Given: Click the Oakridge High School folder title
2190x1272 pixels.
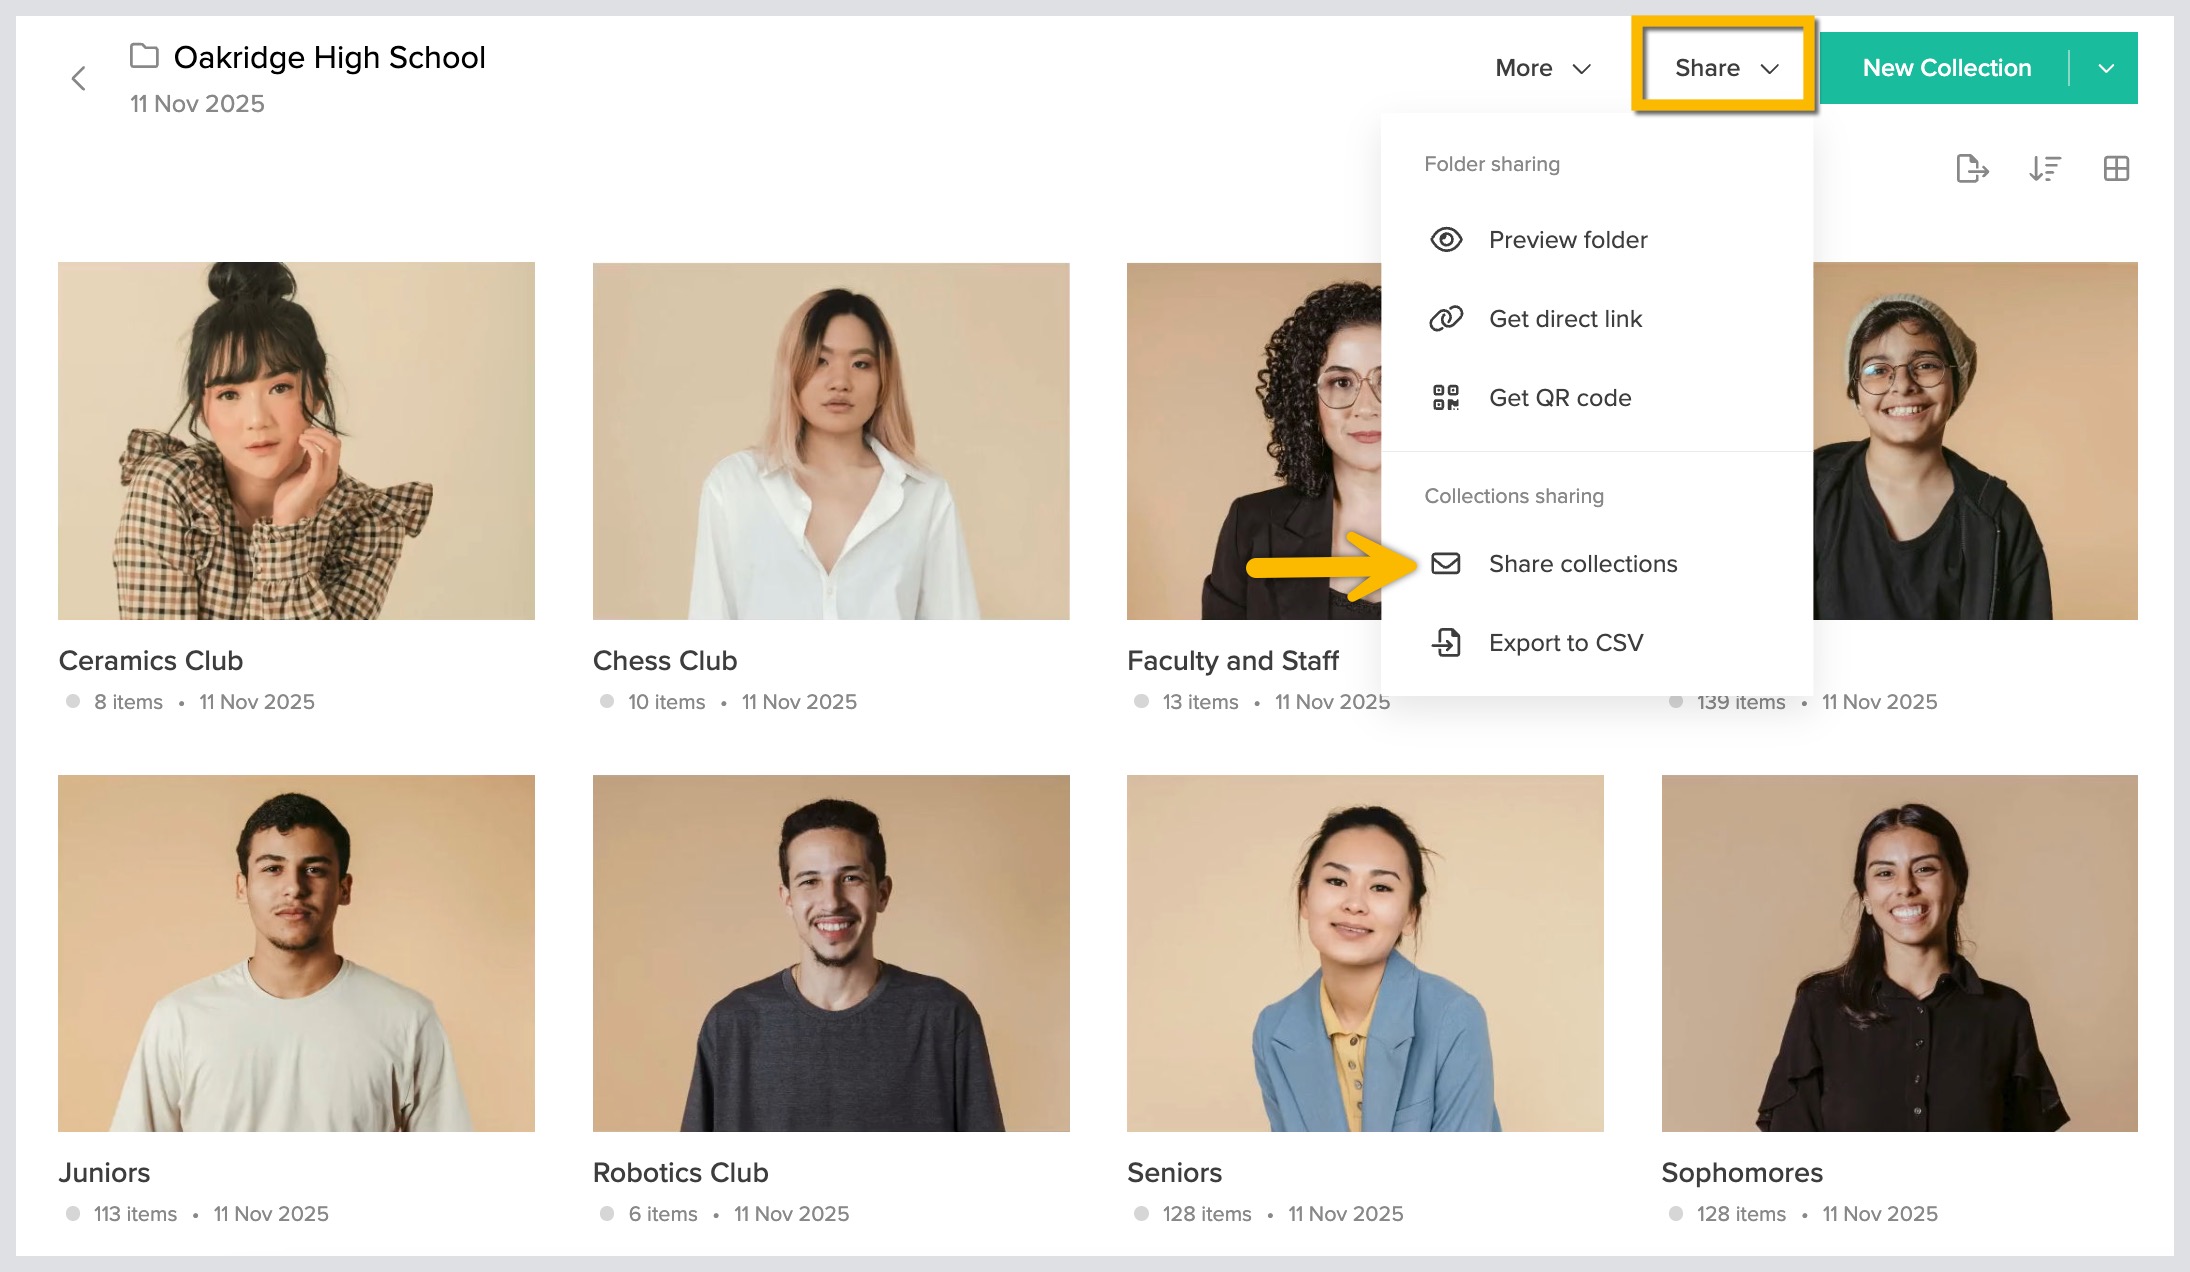Looking at the screenshot, I should [330, 57].
